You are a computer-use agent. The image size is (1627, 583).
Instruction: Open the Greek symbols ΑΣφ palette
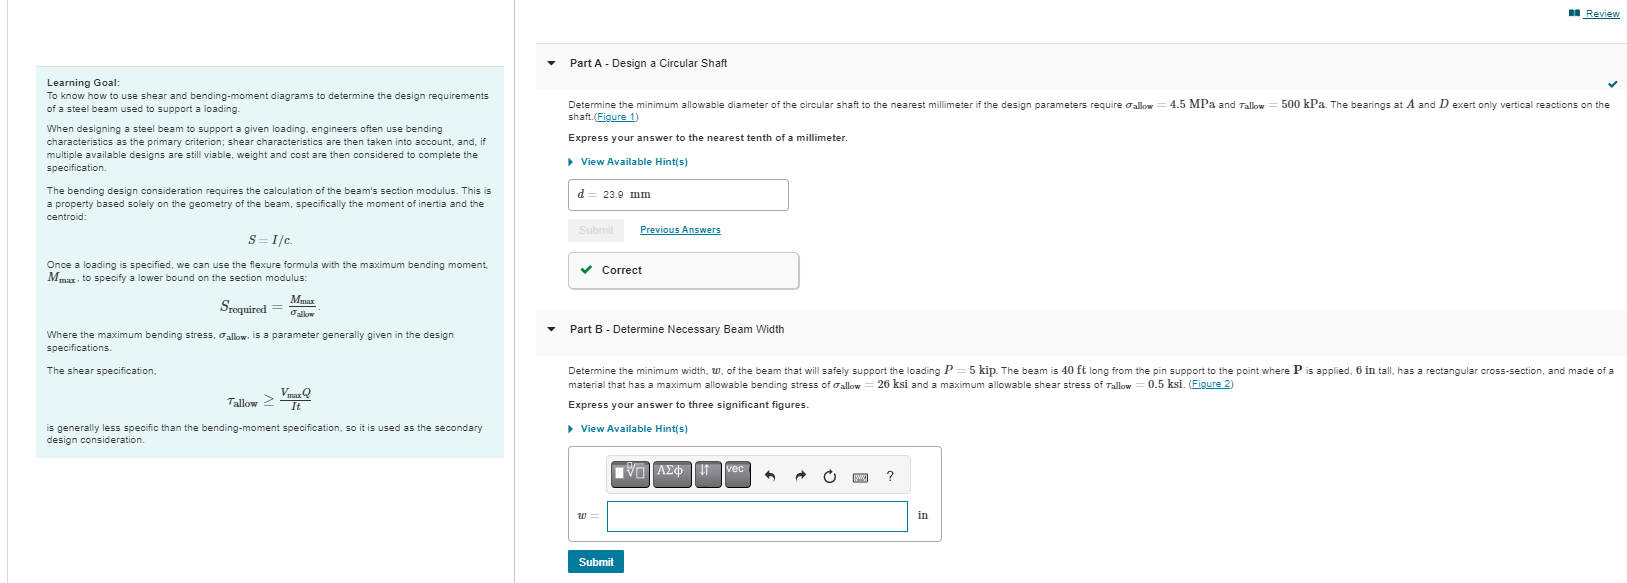point(671,474)
